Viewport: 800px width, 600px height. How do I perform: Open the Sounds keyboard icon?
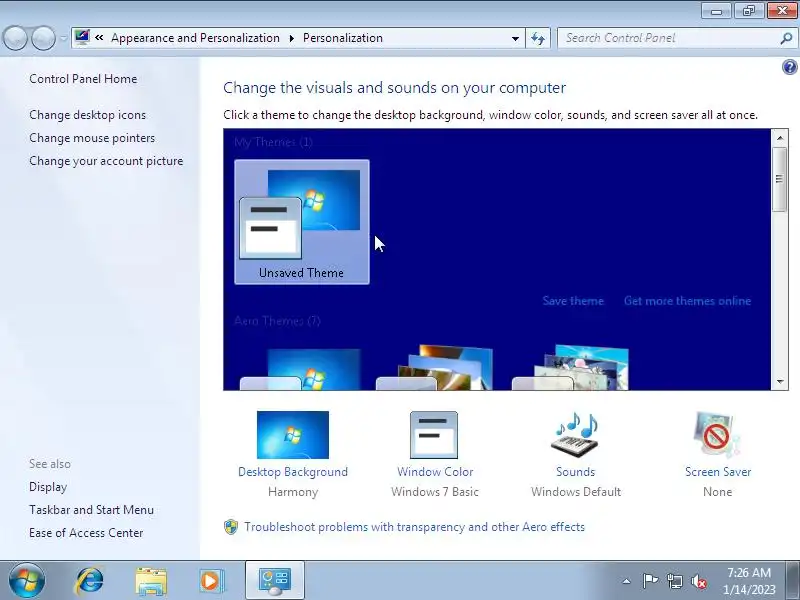tap(576, 435)
